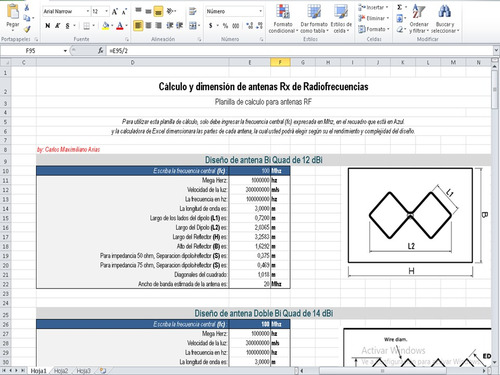500x375 pixels.
Task: Click the Cut scissors icon
Action: [27, 7]
